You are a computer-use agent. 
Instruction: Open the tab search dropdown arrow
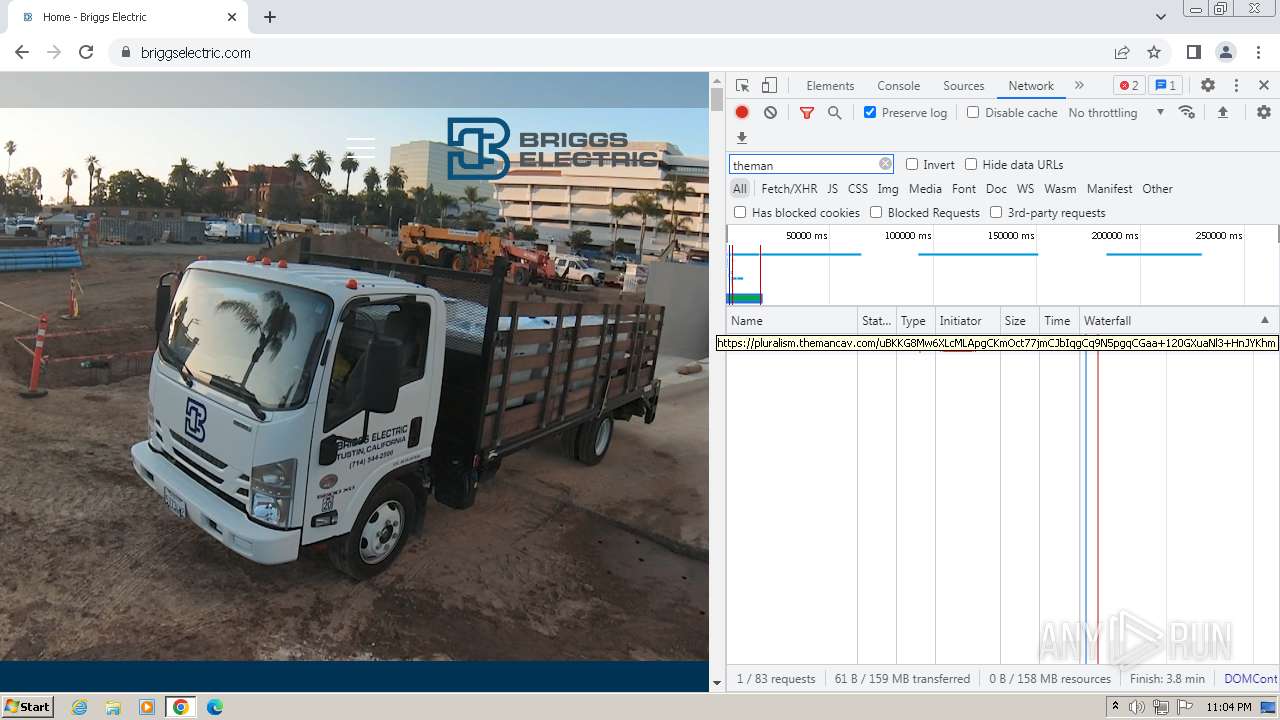coord(1160,17)
